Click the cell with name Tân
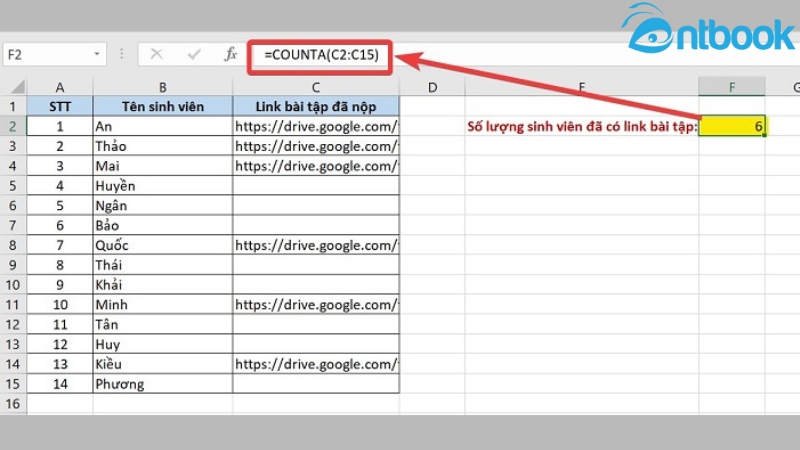 (163, 324)
